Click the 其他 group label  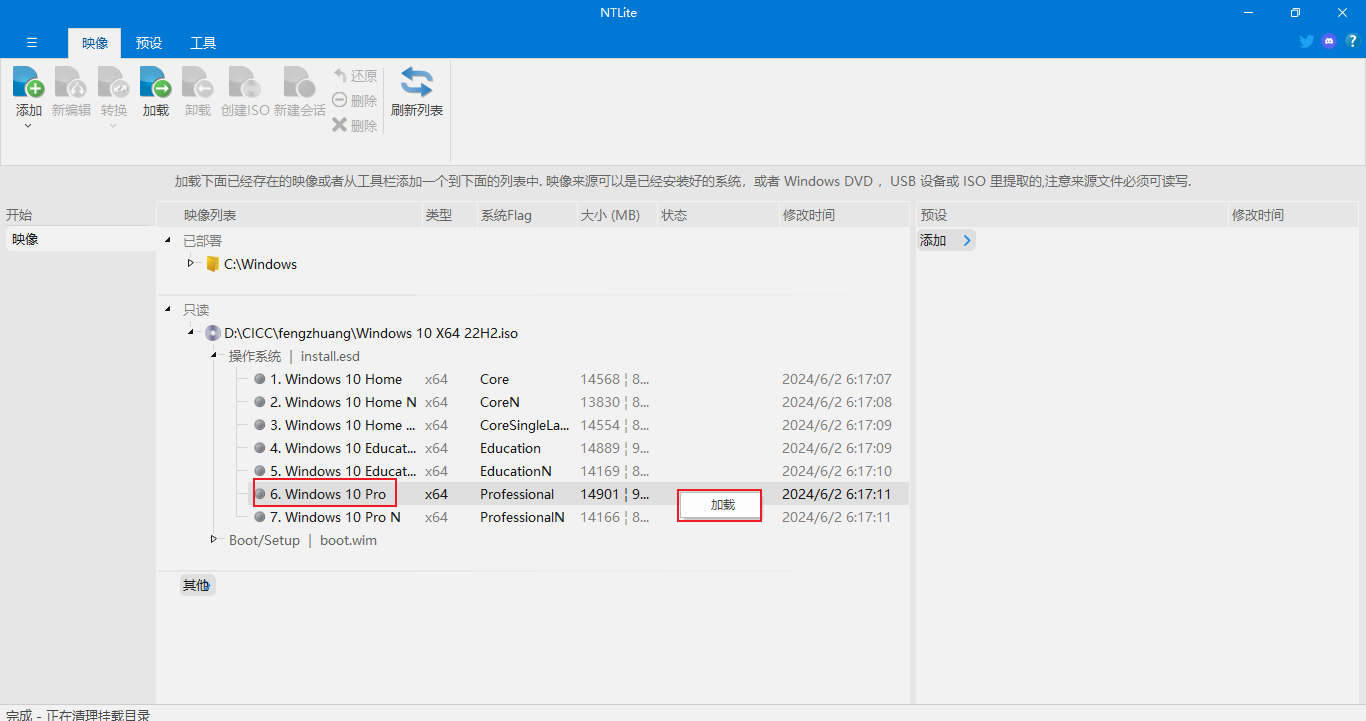click(x=197, y=585)
